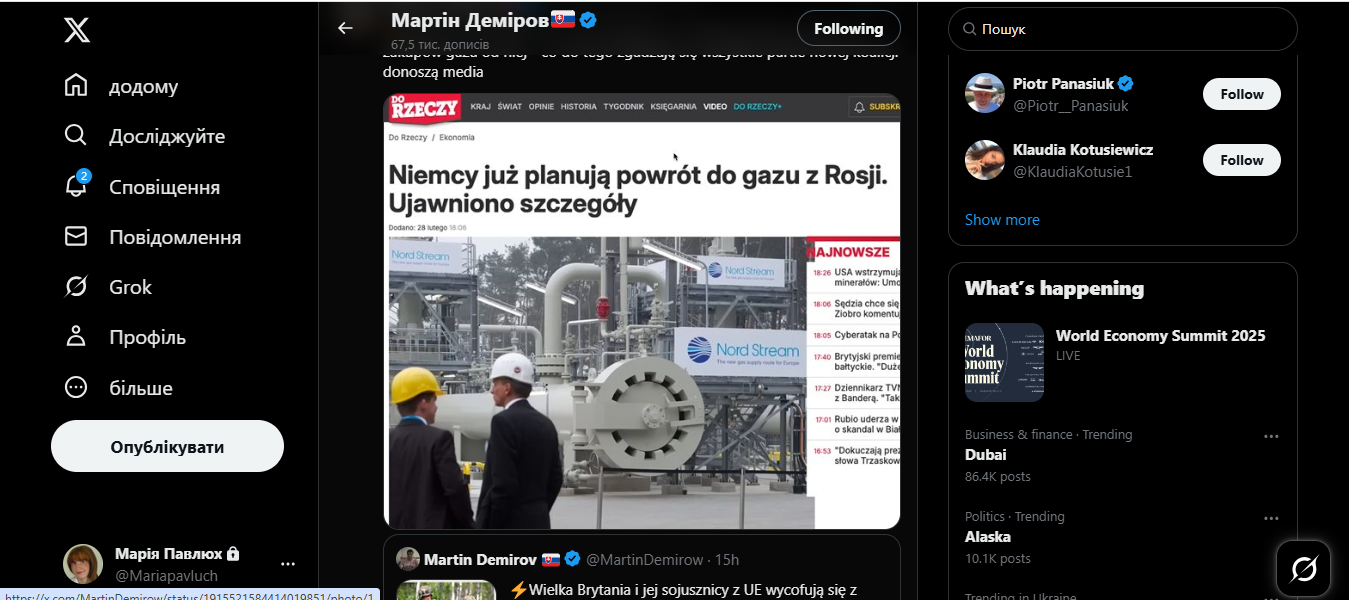This screenshot has width=1349, height=600.
Task: Follow Piotr Panasiuk
Action: (x=1241, y=94)
